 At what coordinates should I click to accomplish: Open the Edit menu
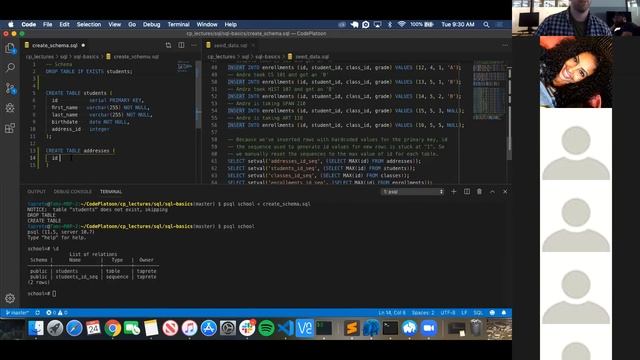pyautogui.click(x=64, y=24)
